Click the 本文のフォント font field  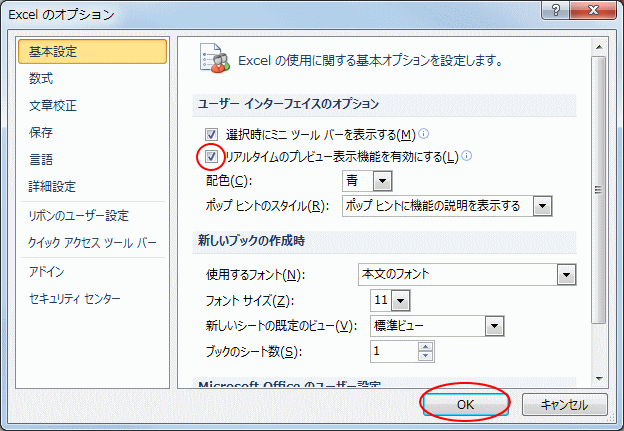tap(458, 275)
